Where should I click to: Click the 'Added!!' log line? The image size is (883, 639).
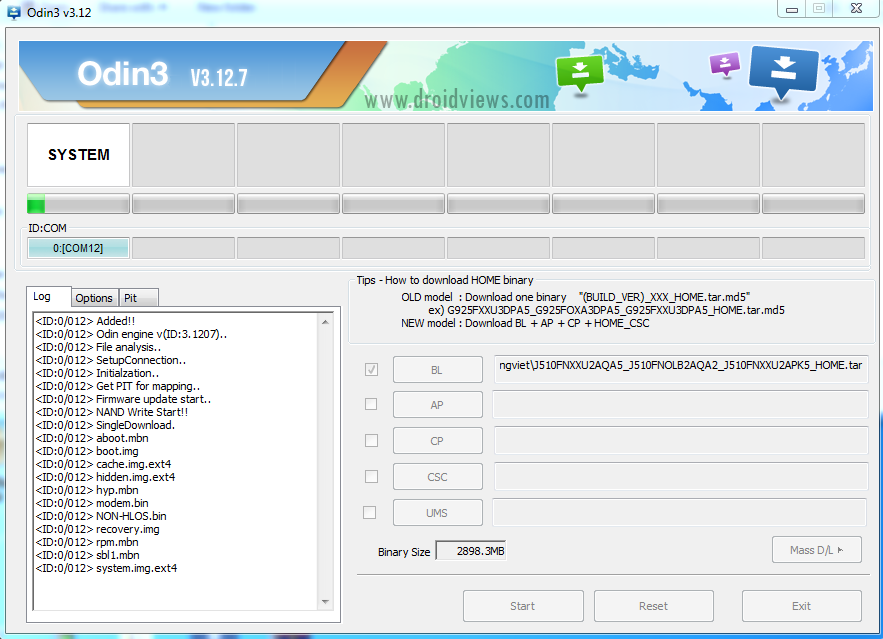click(86, 321)
